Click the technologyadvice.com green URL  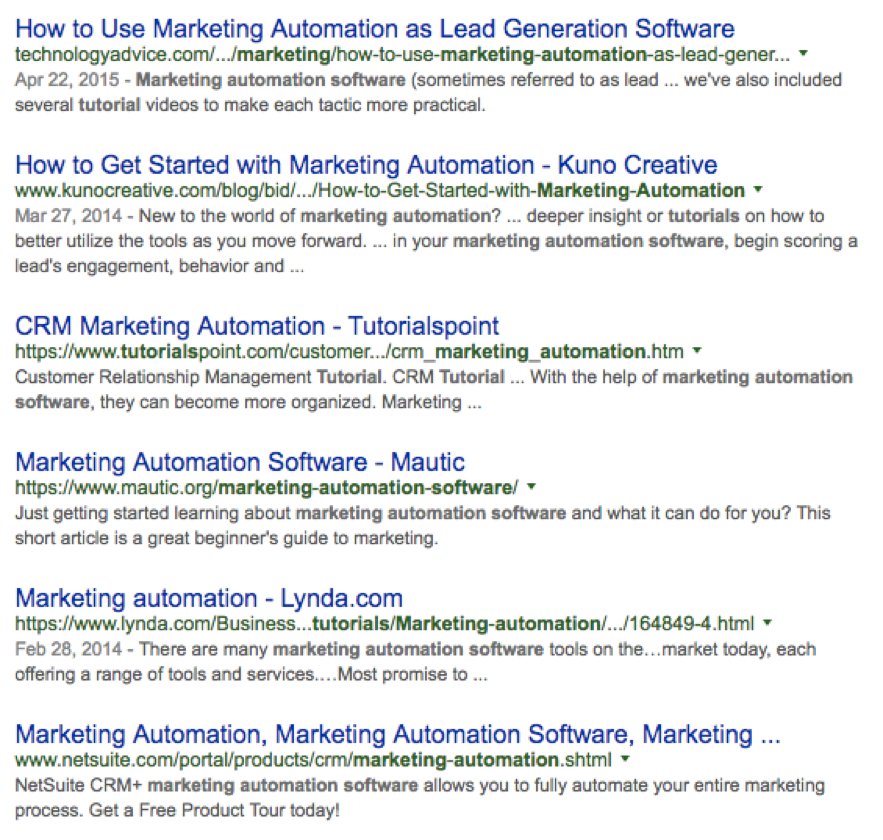[403, 55]
